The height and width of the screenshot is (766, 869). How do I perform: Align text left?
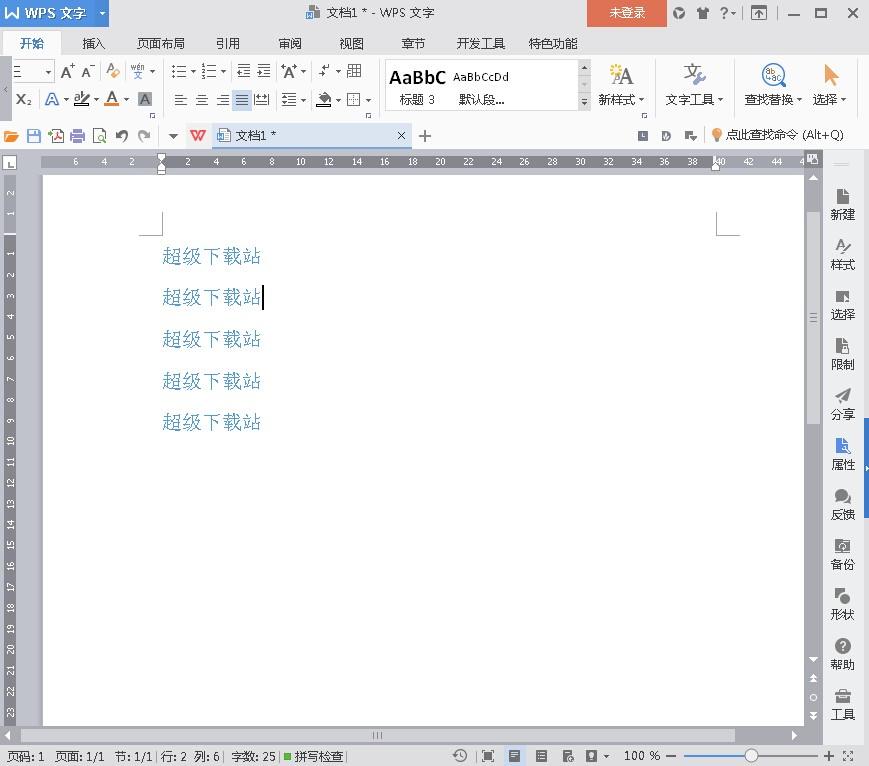point(180,100)
